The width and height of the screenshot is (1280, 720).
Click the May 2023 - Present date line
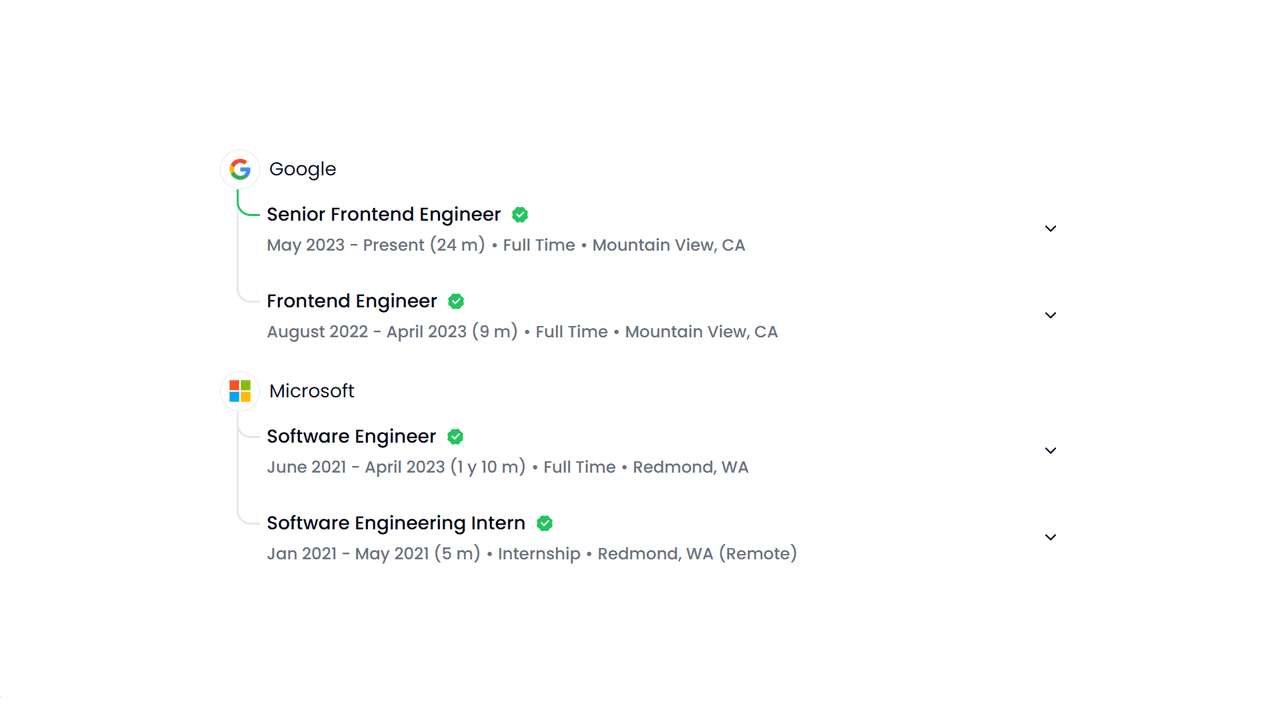tap(505, 245)
